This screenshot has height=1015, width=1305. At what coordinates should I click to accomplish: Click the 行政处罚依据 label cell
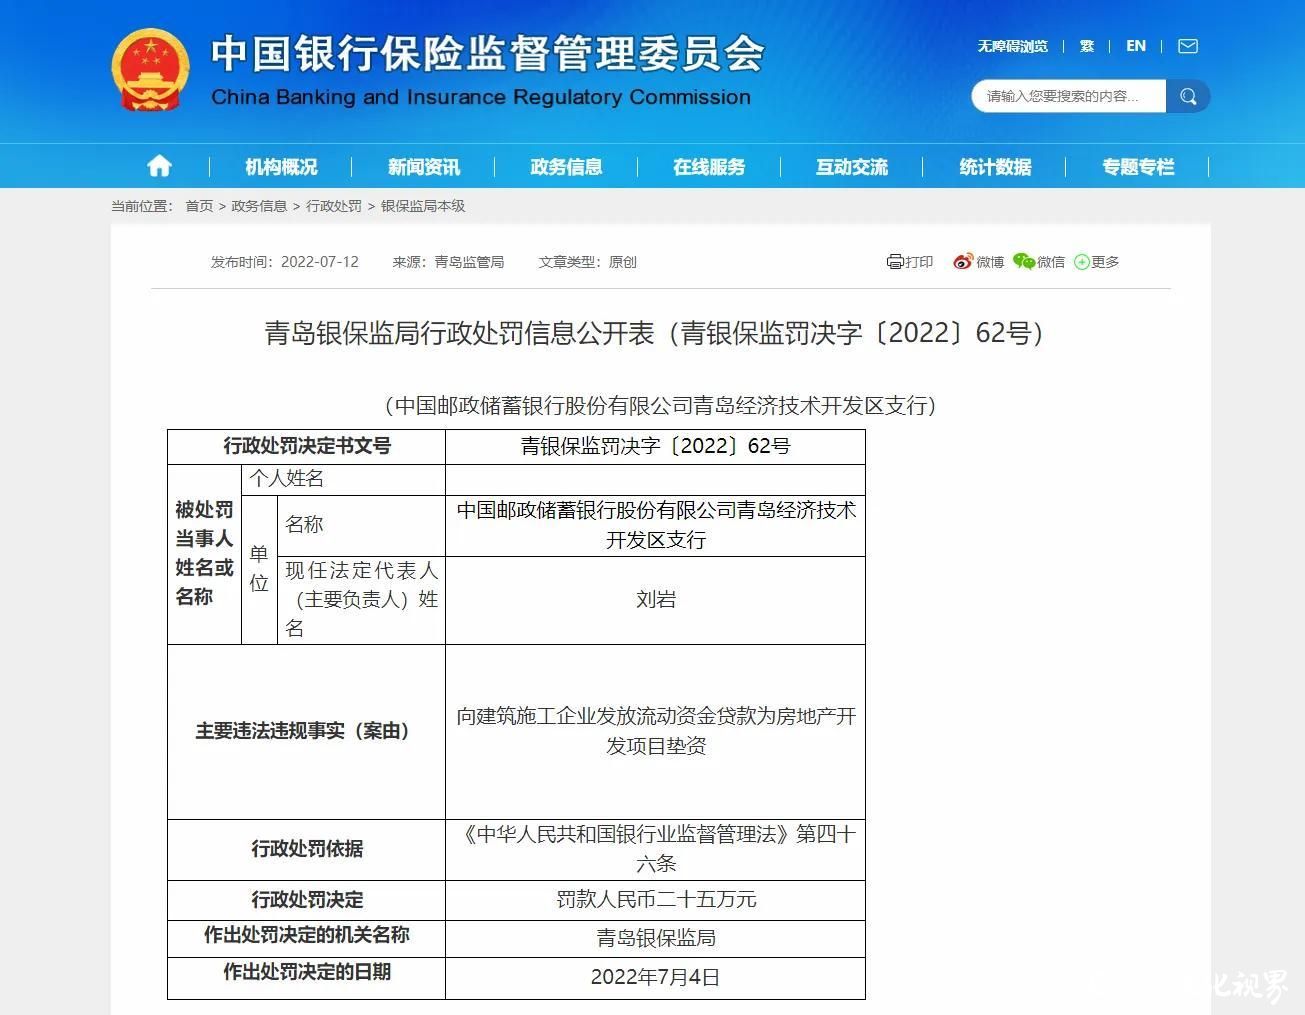click(x=307, y=849)
